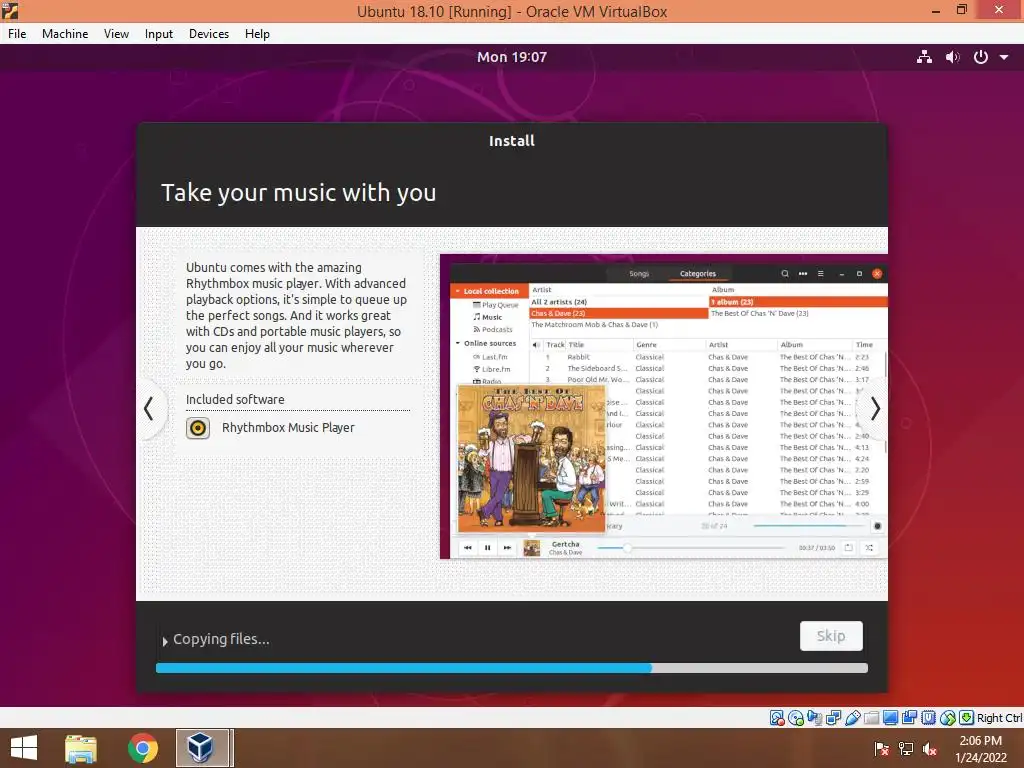Expand the Ubuntu system menu arrow
The height and width of the screenshot is (768, 1024).
pyautogui.click(x=1004, y=57)
